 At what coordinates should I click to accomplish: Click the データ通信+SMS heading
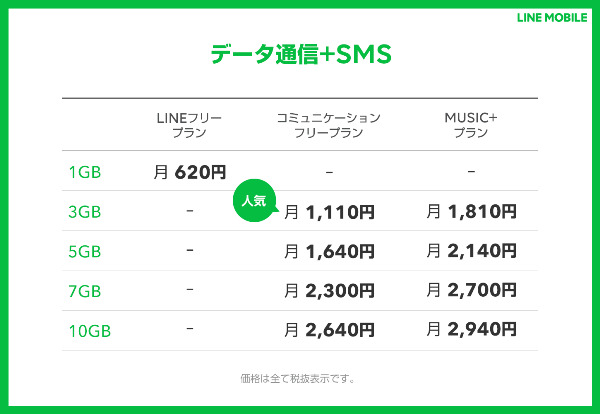pyautogui.click(x=301, y=54)
